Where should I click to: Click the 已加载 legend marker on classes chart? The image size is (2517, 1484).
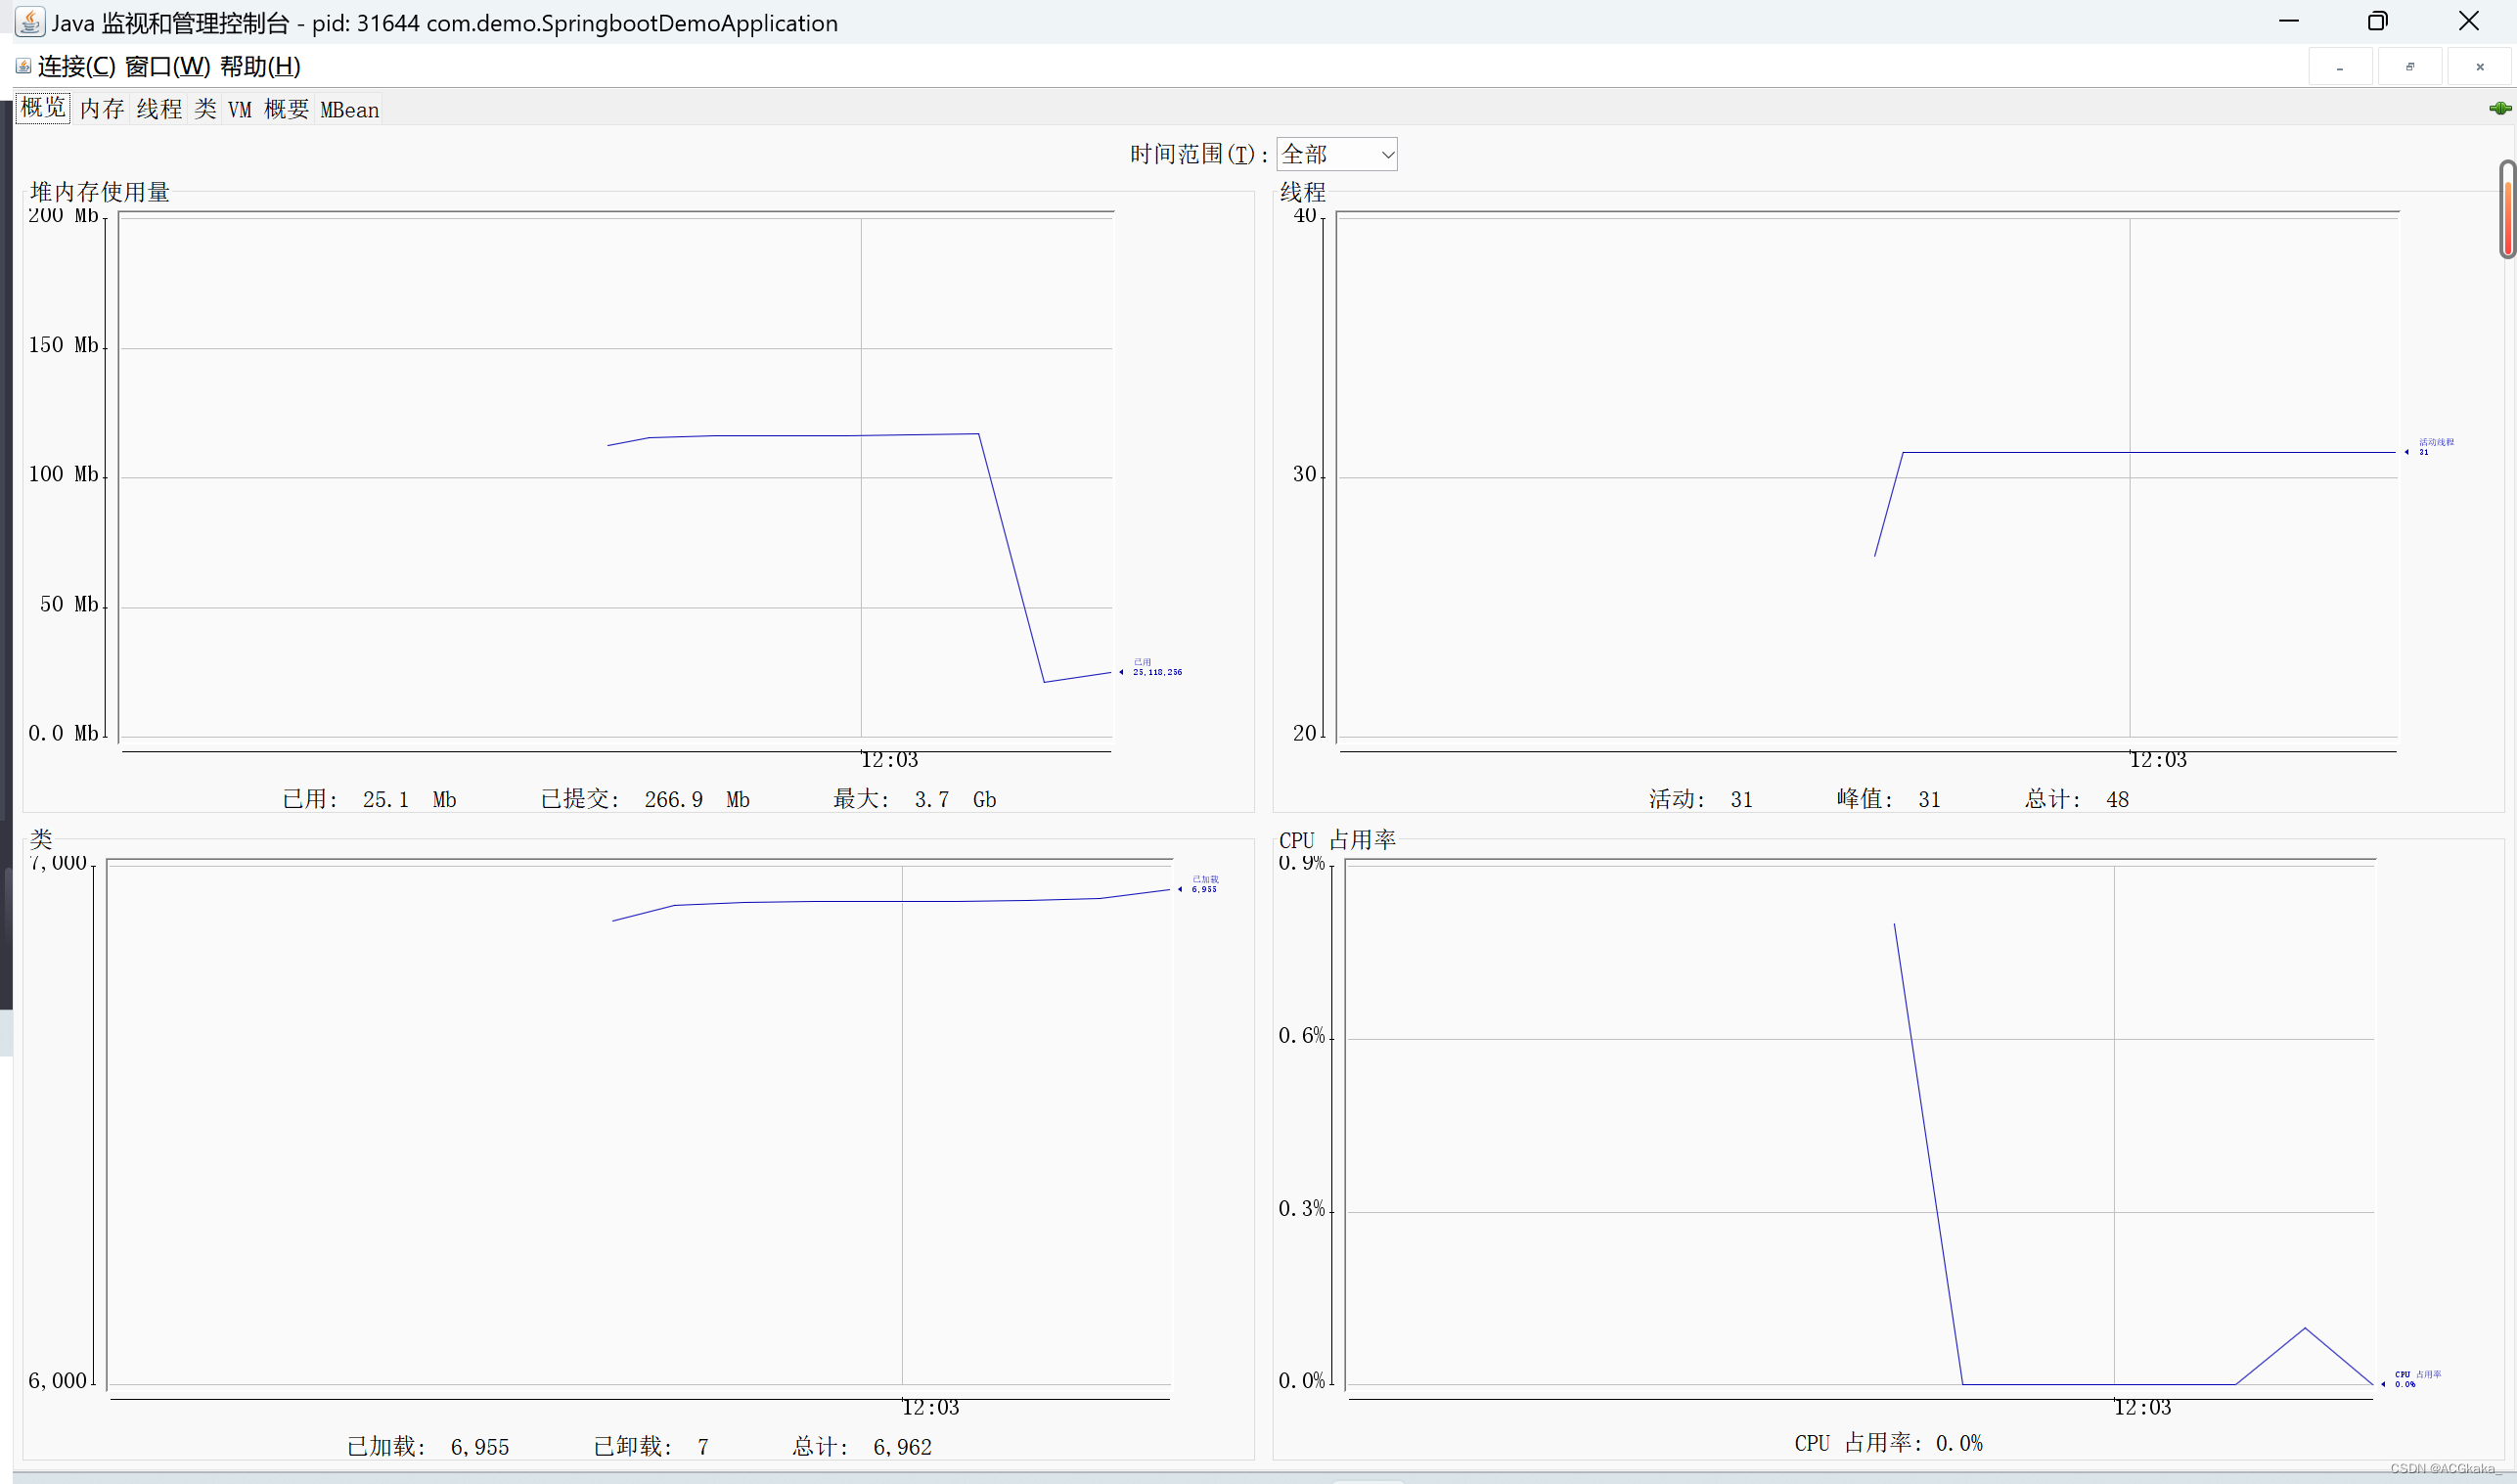[1199, 884]
